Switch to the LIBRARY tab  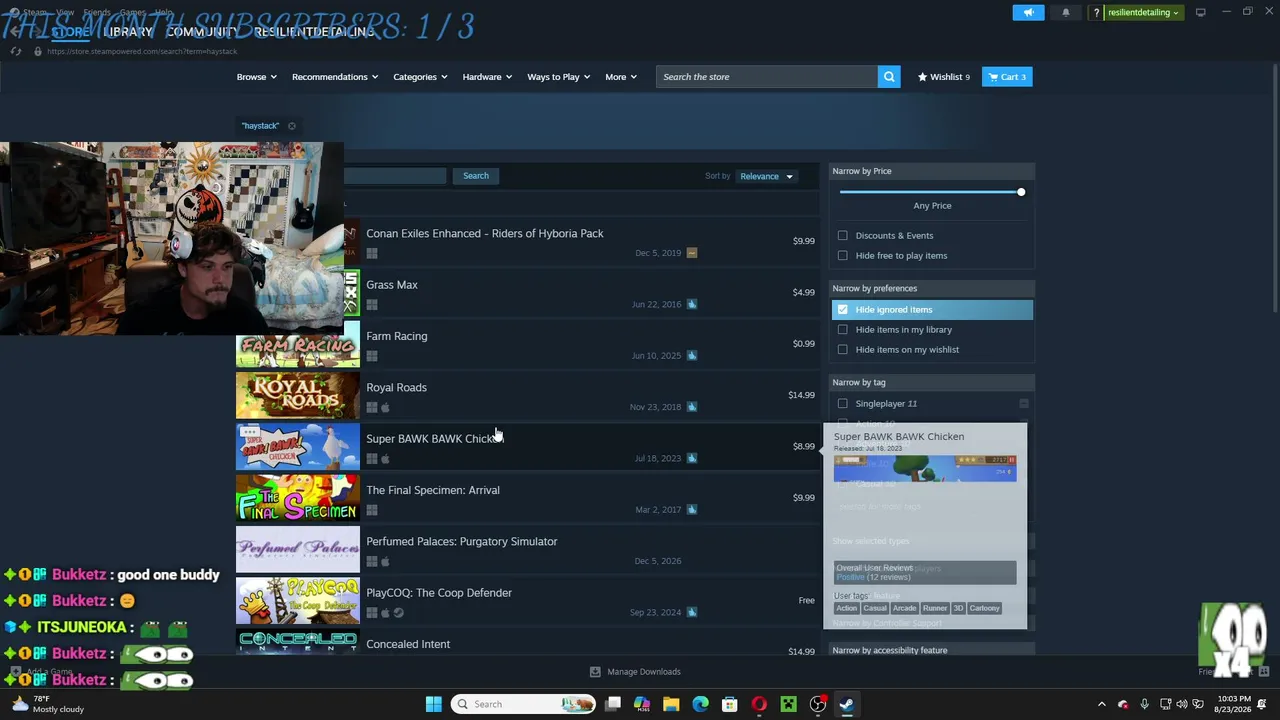coord(128,32)
